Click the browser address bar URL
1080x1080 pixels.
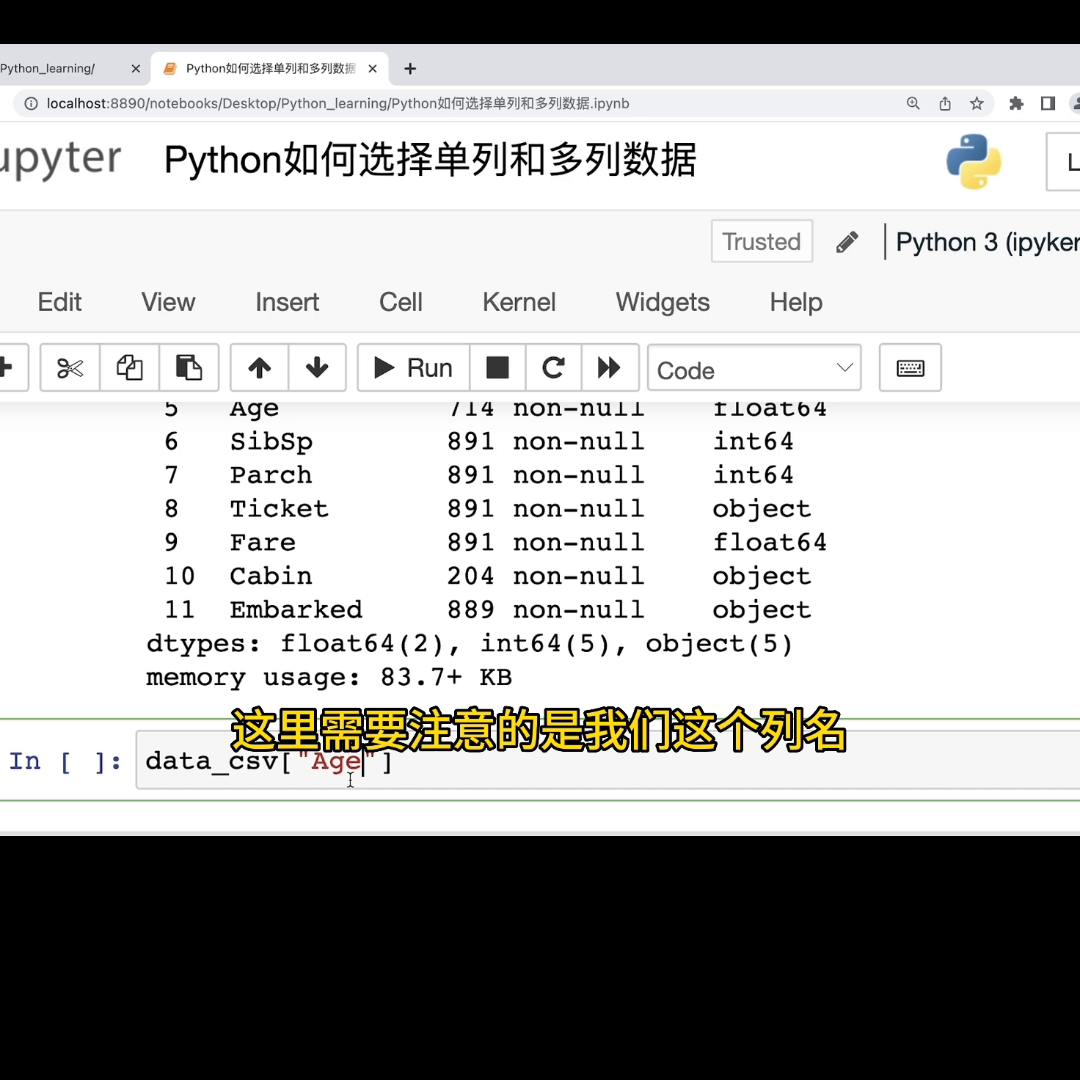pyautogui.click(x=338, y=103)
